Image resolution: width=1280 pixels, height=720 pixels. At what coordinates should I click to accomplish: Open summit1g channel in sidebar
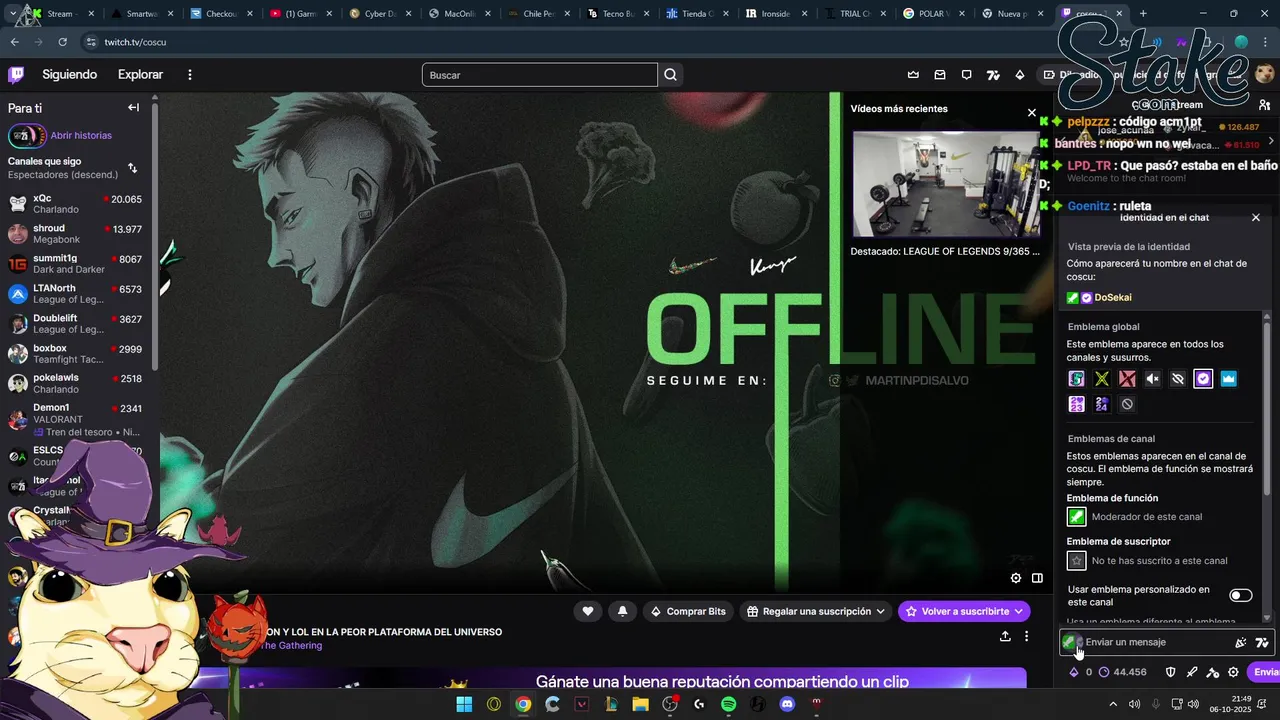tap(75, 264)
